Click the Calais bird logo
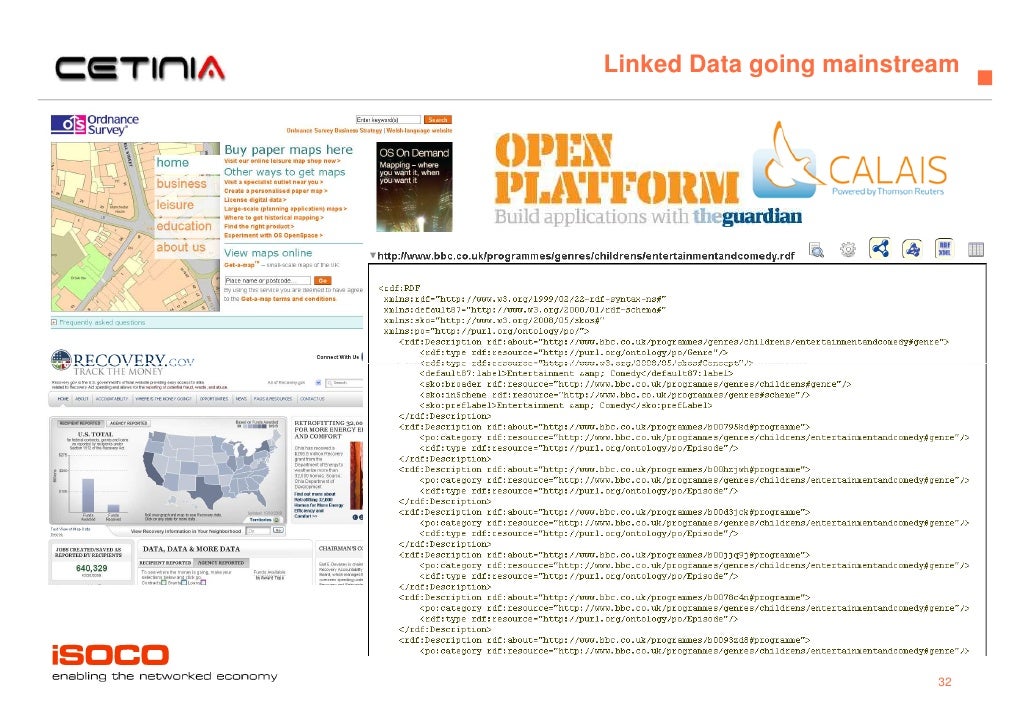 (x=788, y=161)
